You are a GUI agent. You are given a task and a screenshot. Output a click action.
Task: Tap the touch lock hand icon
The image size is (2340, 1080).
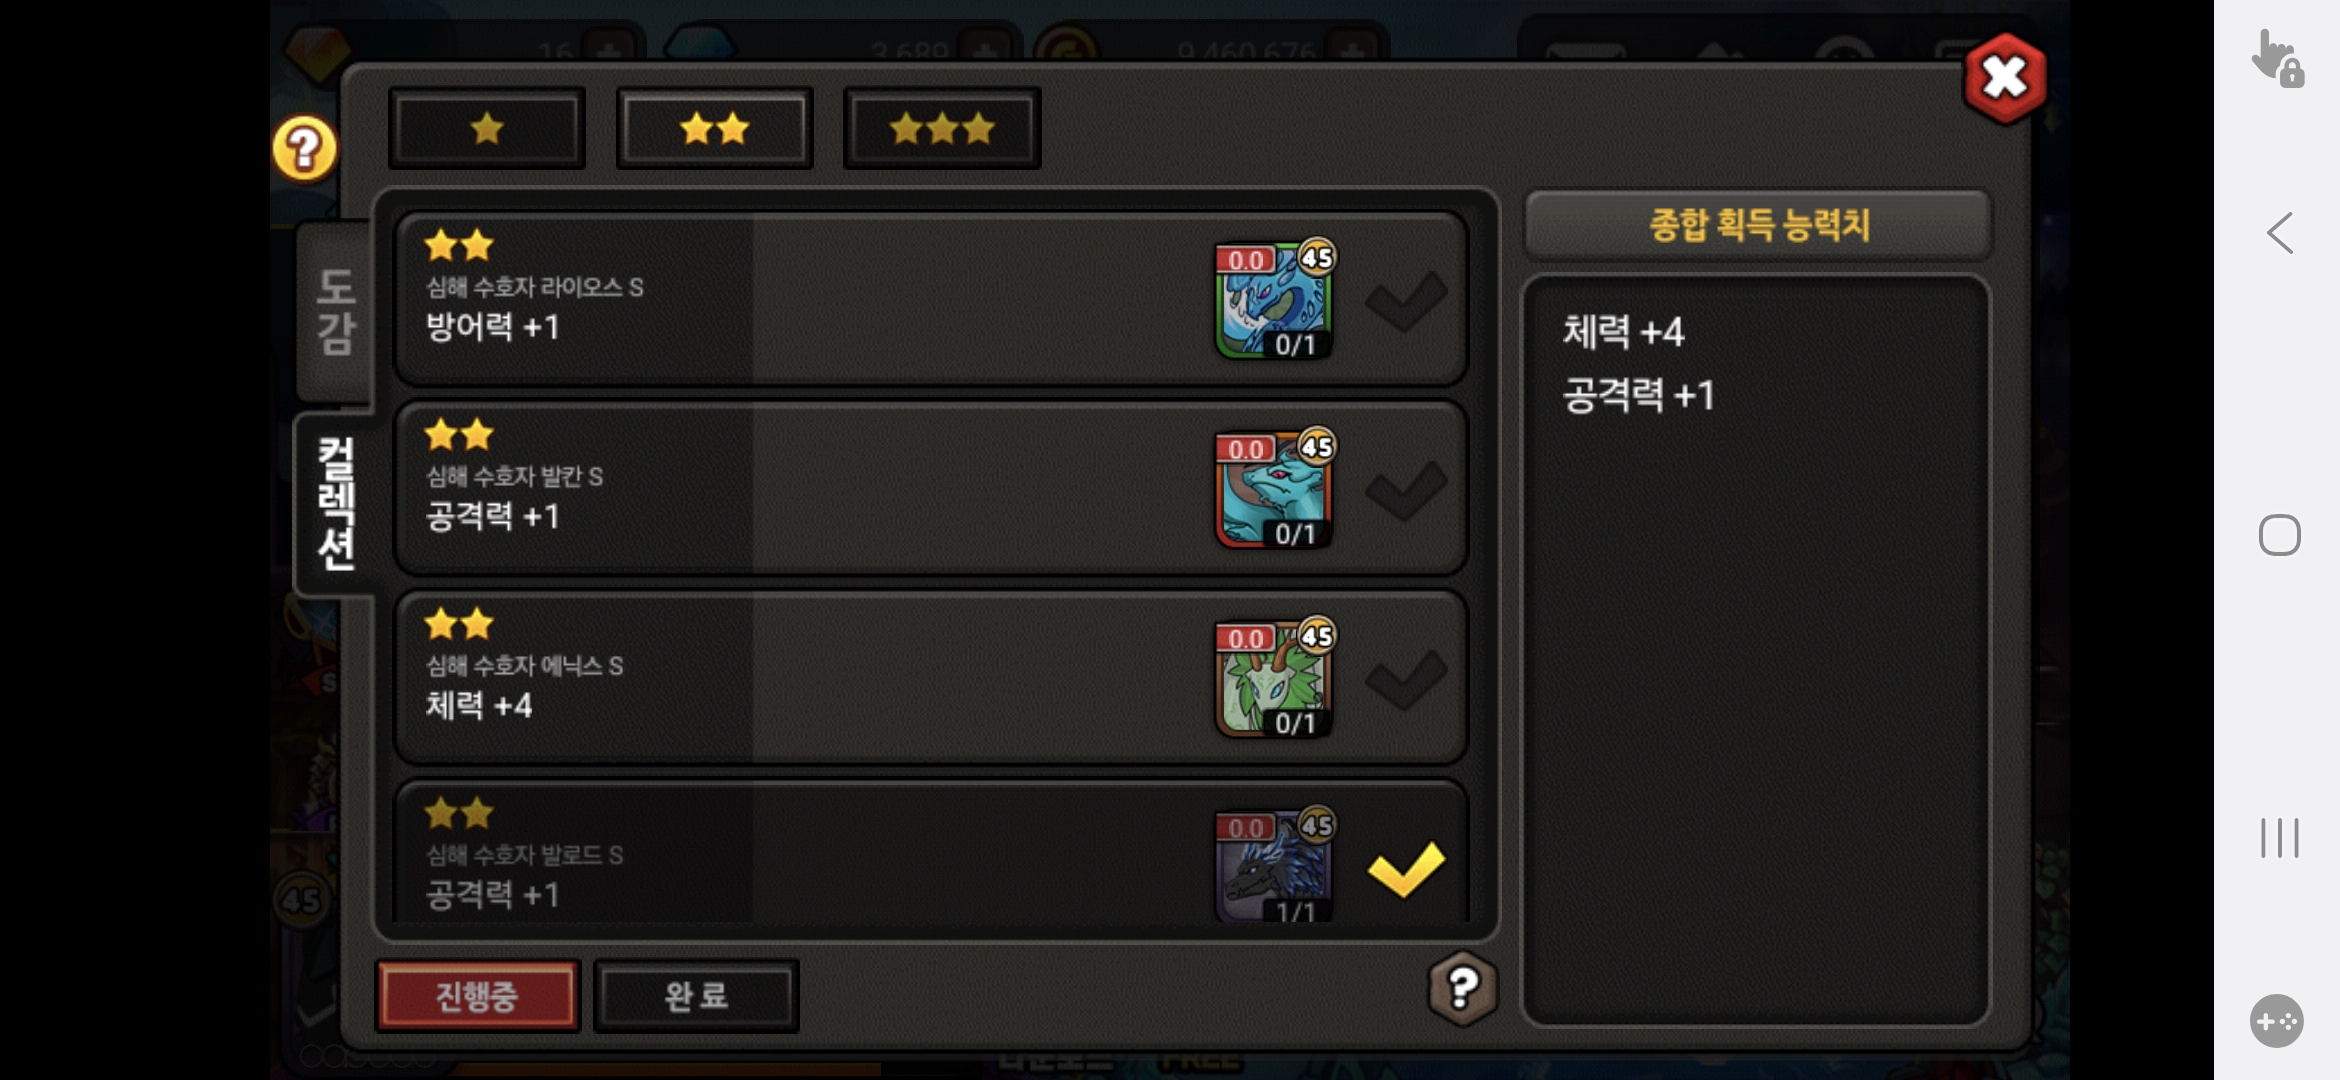(2278, 59)
